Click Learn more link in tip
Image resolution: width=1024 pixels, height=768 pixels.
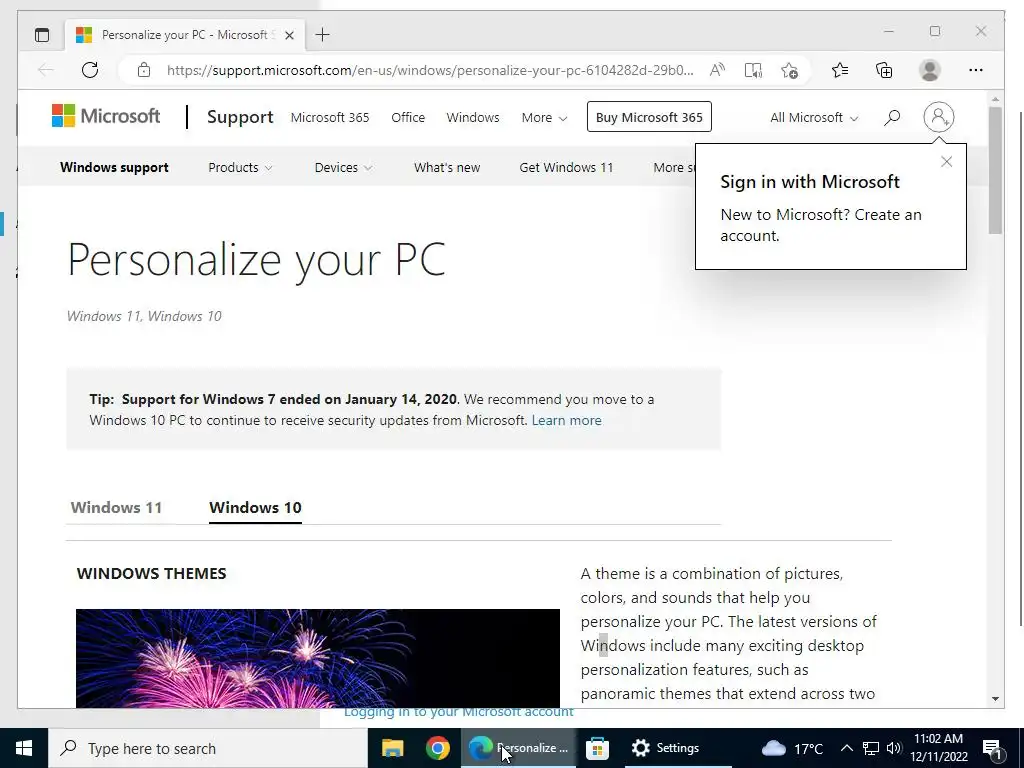pyautogui.click(x=566, y=420)
